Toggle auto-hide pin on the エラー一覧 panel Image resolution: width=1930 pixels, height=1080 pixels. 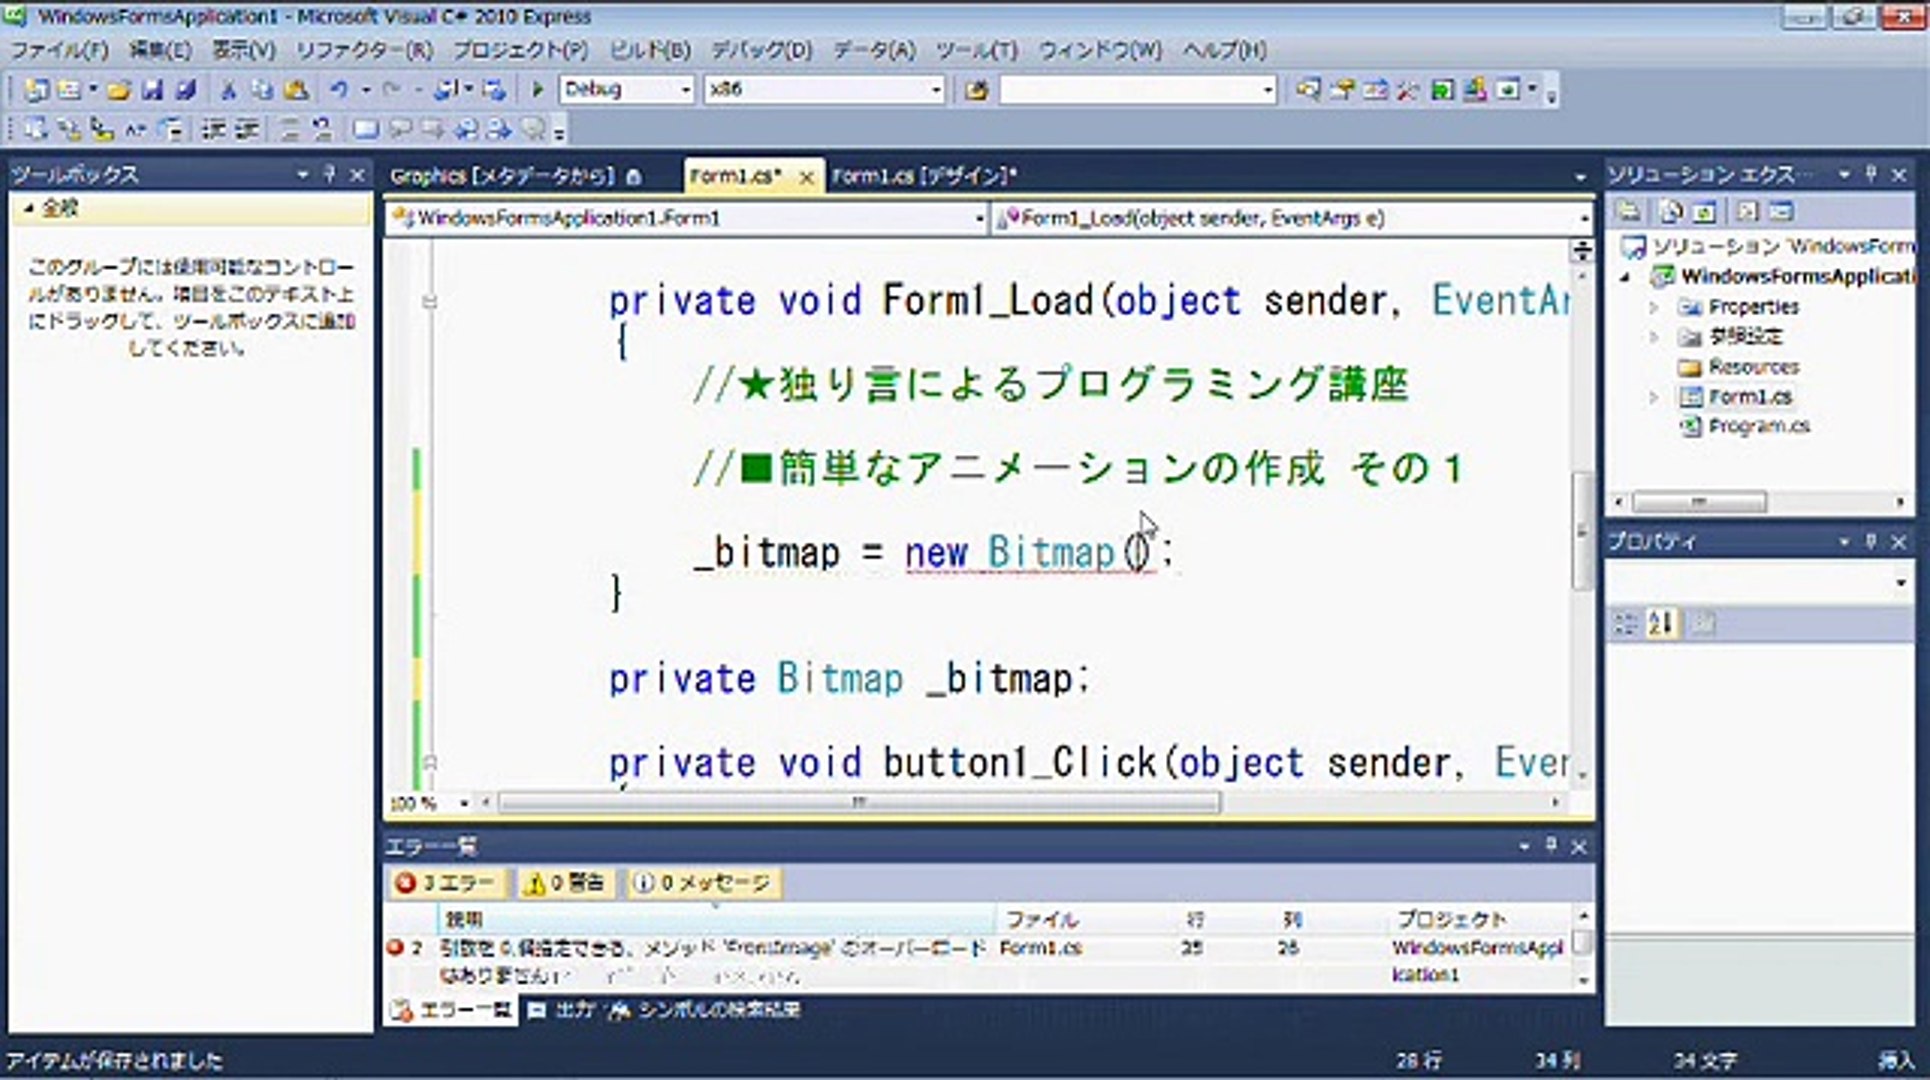1551,846
